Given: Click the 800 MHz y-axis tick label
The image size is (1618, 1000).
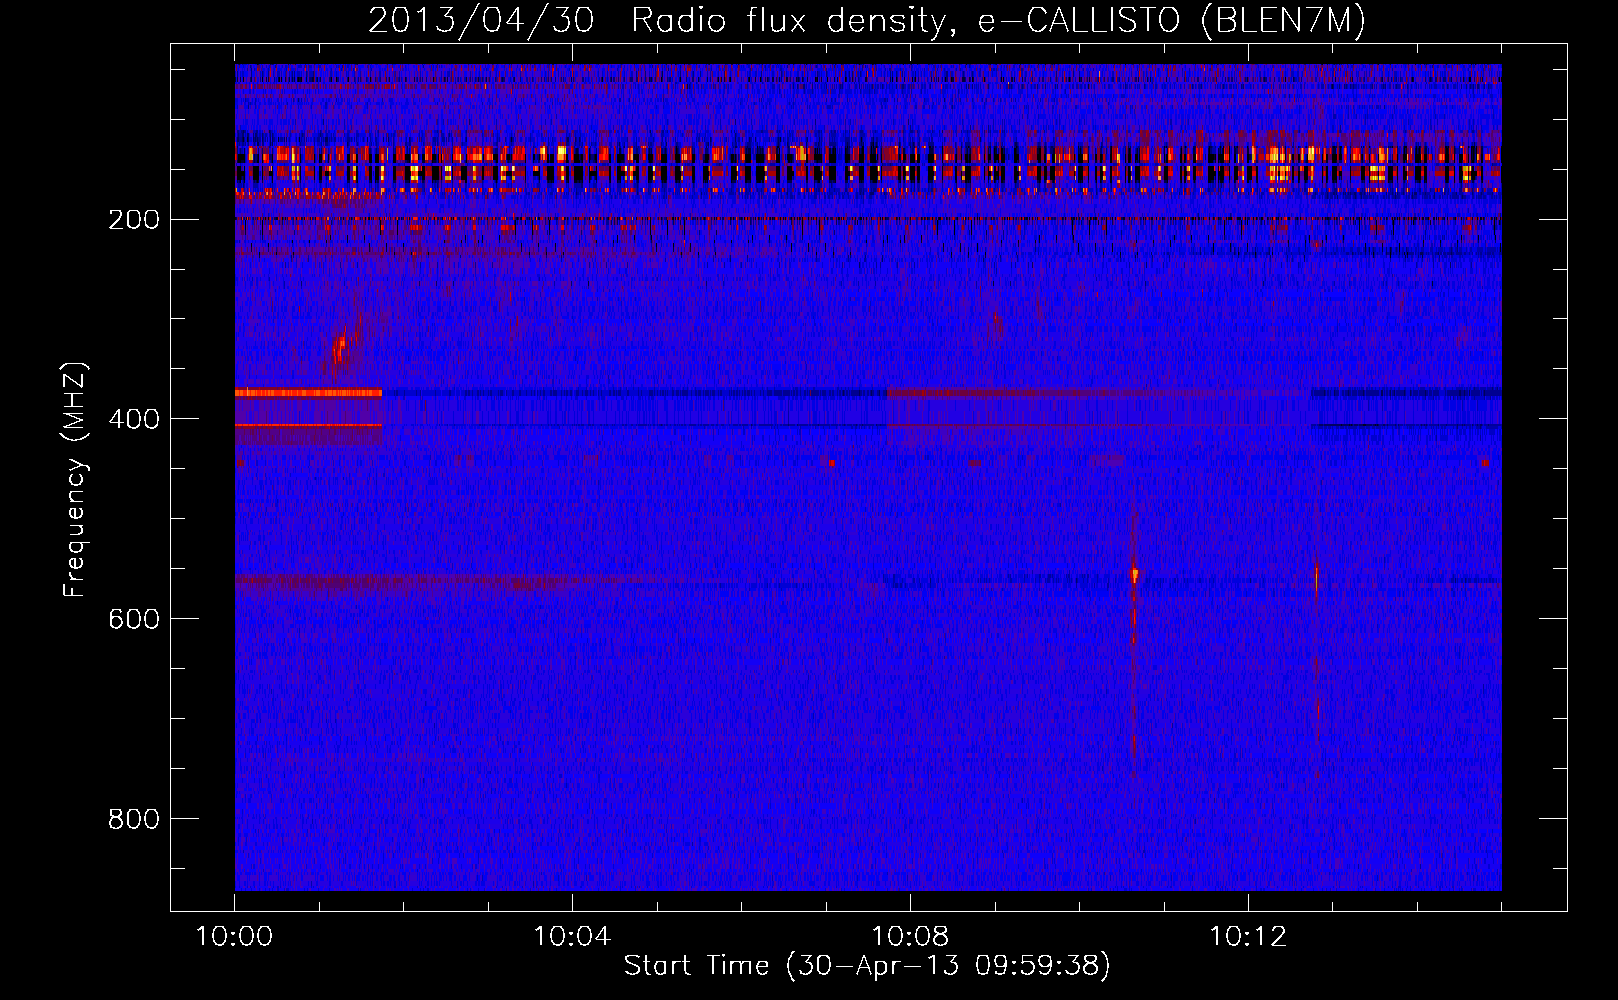Looking at the screenshot, I should 133,819.
